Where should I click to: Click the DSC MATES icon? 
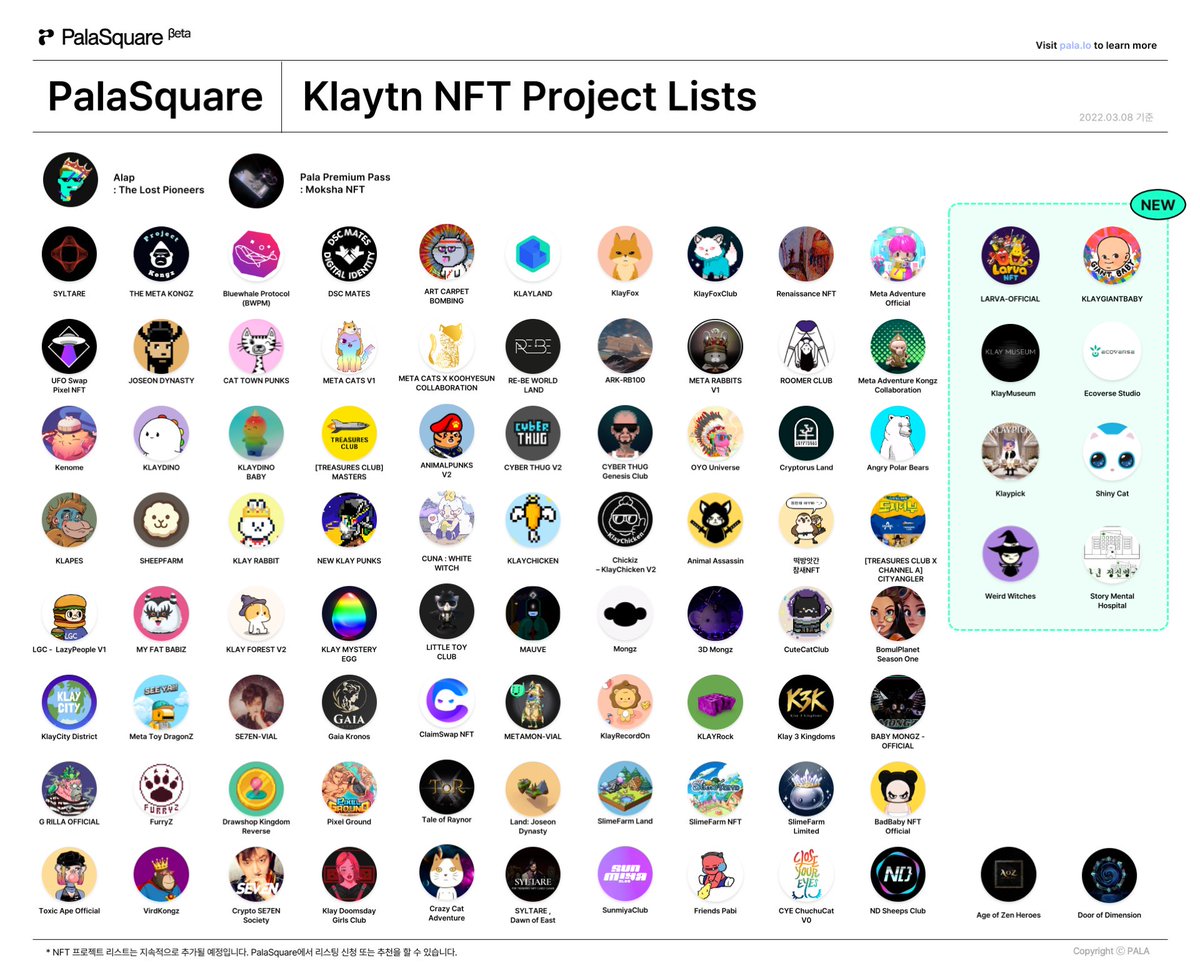(349, 254)
